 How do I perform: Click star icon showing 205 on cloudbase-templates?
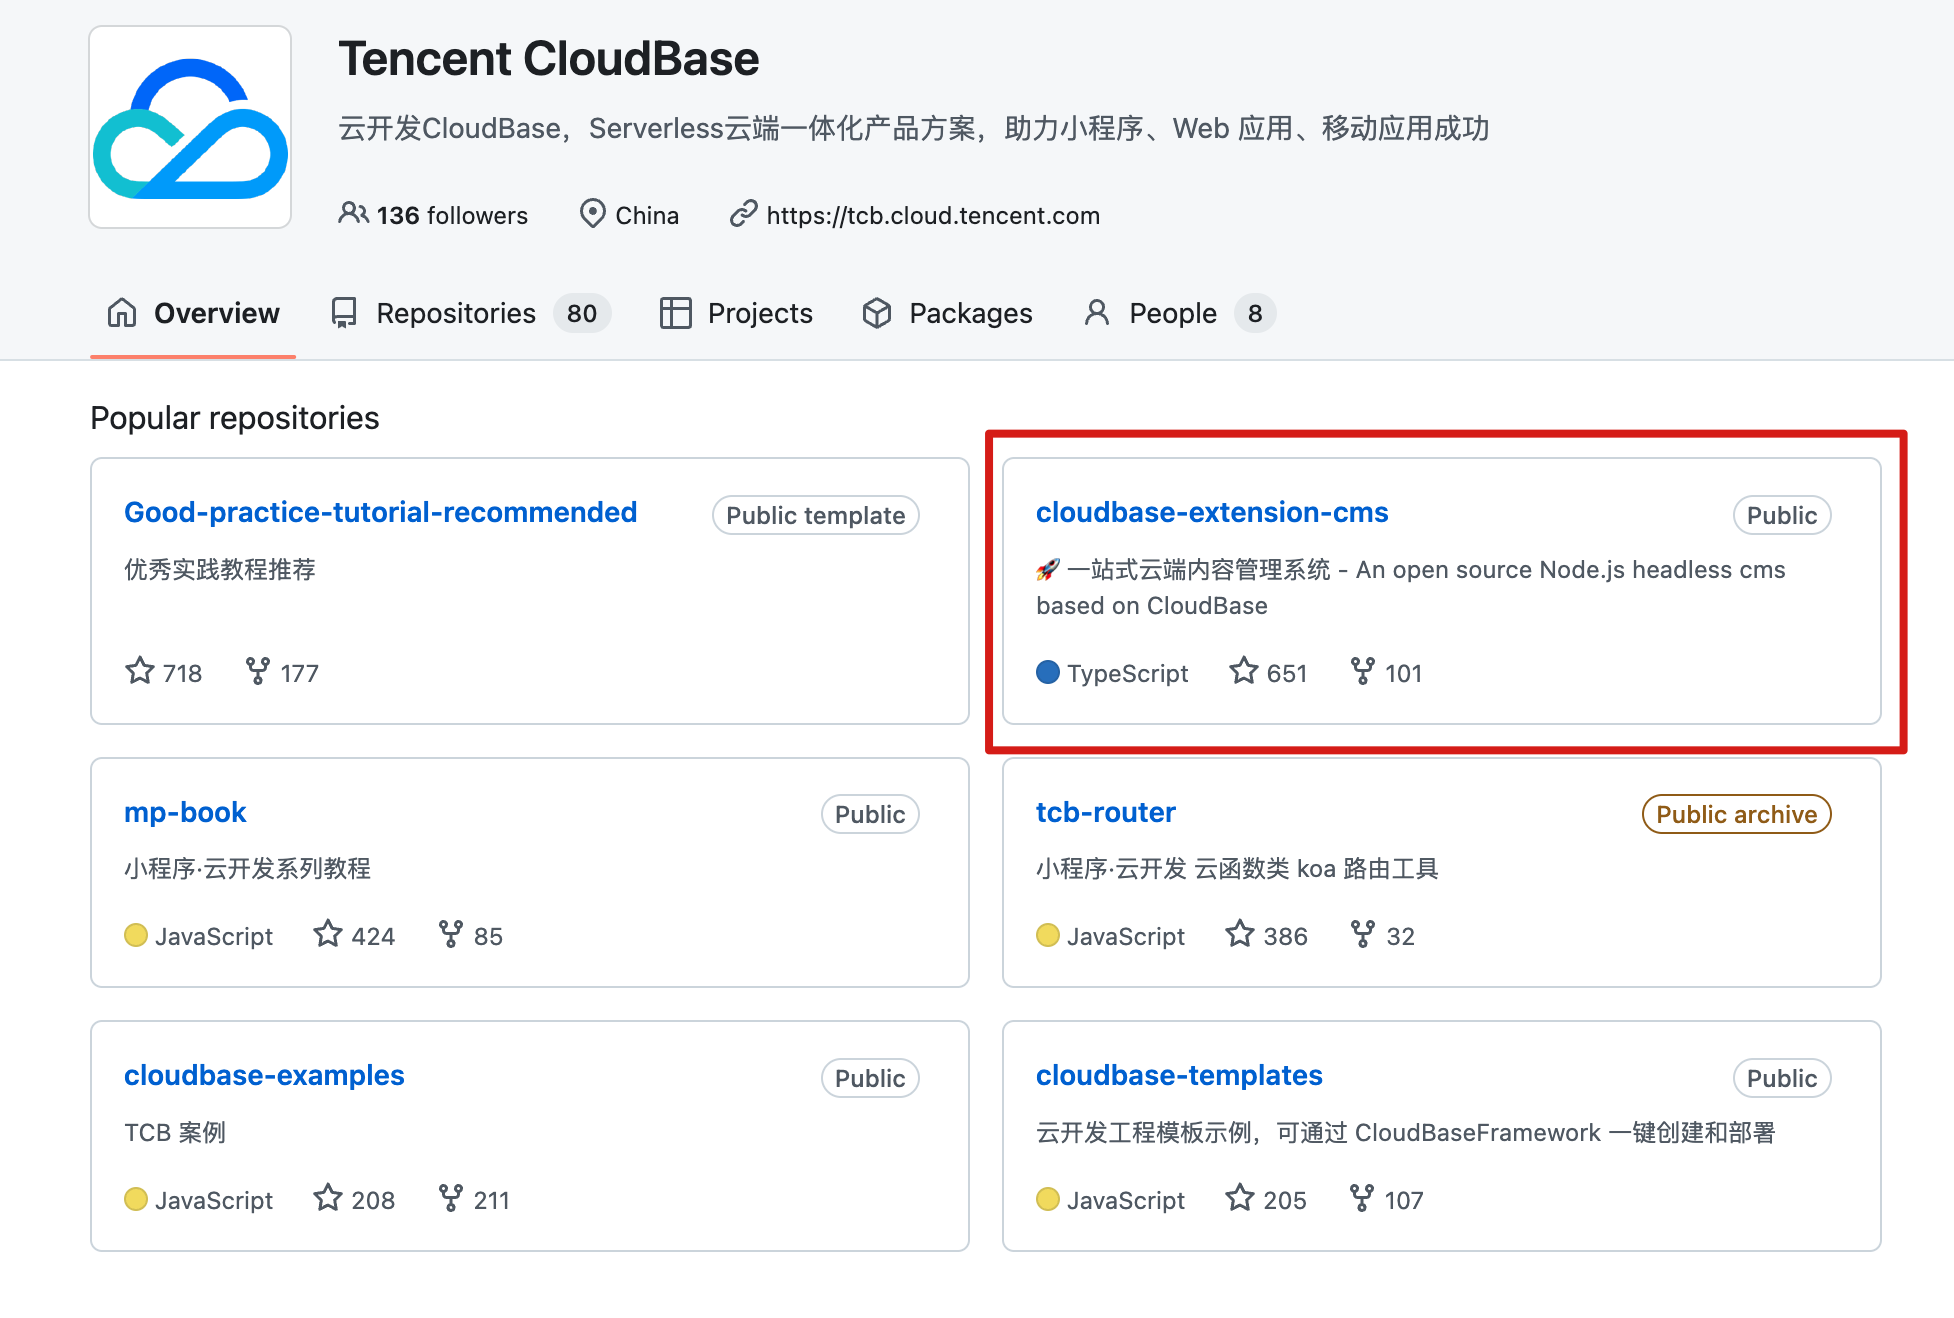tap(1240, 1197)
